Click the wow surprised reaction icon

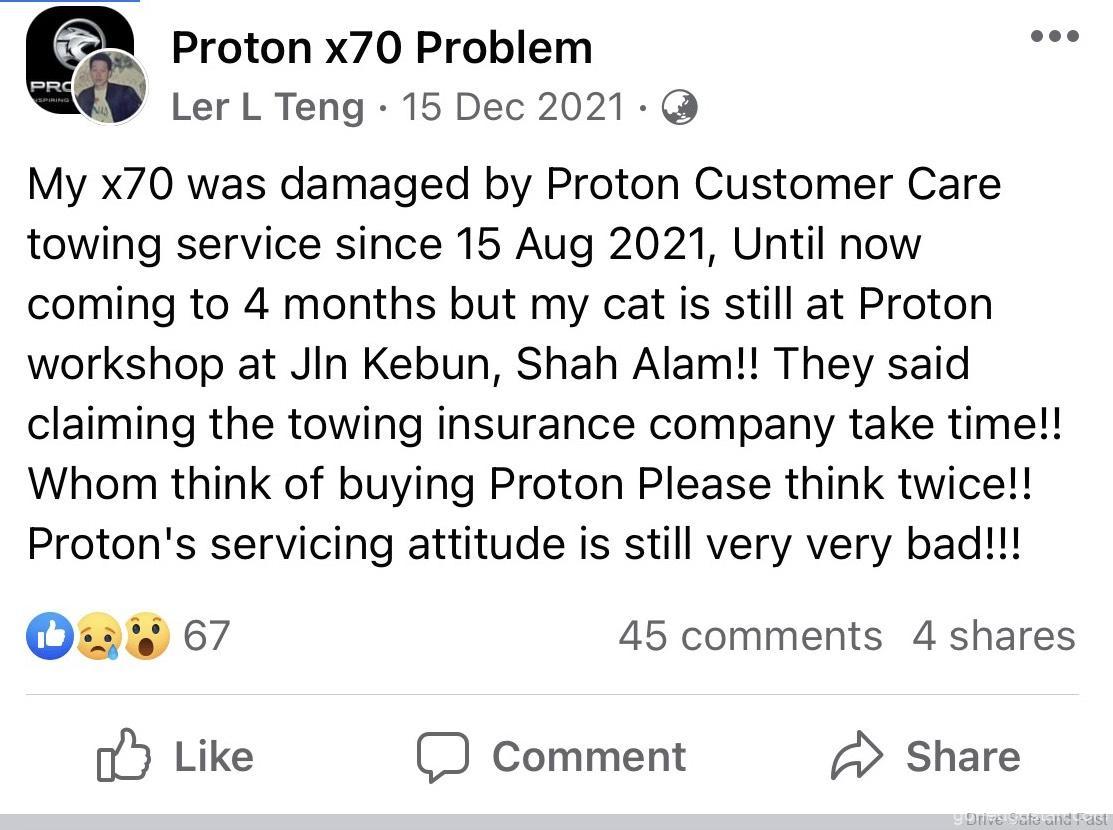(146, 636)
